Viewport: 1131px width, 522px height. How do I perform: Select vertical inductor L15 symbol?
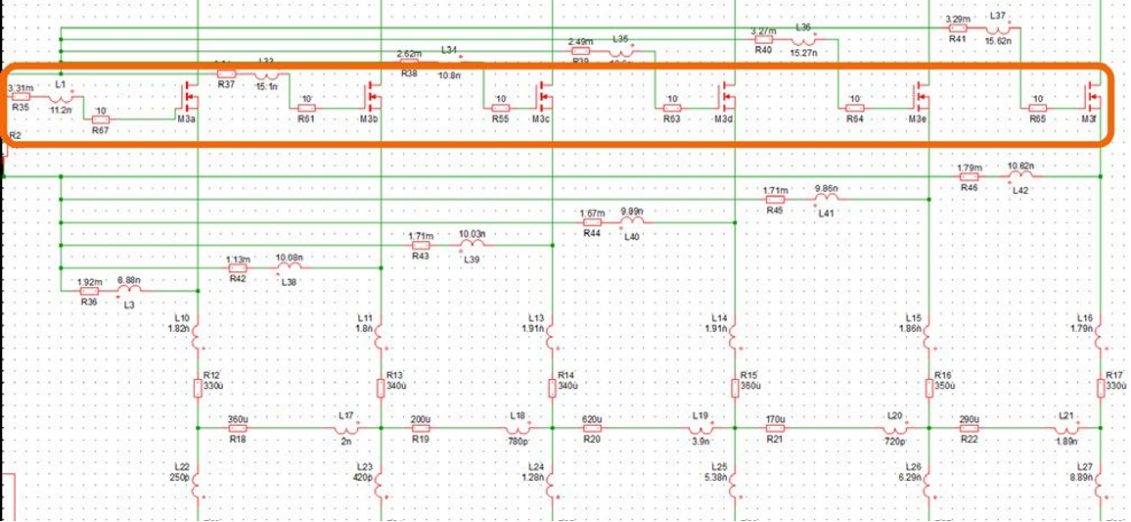click(x=929, y=335)
